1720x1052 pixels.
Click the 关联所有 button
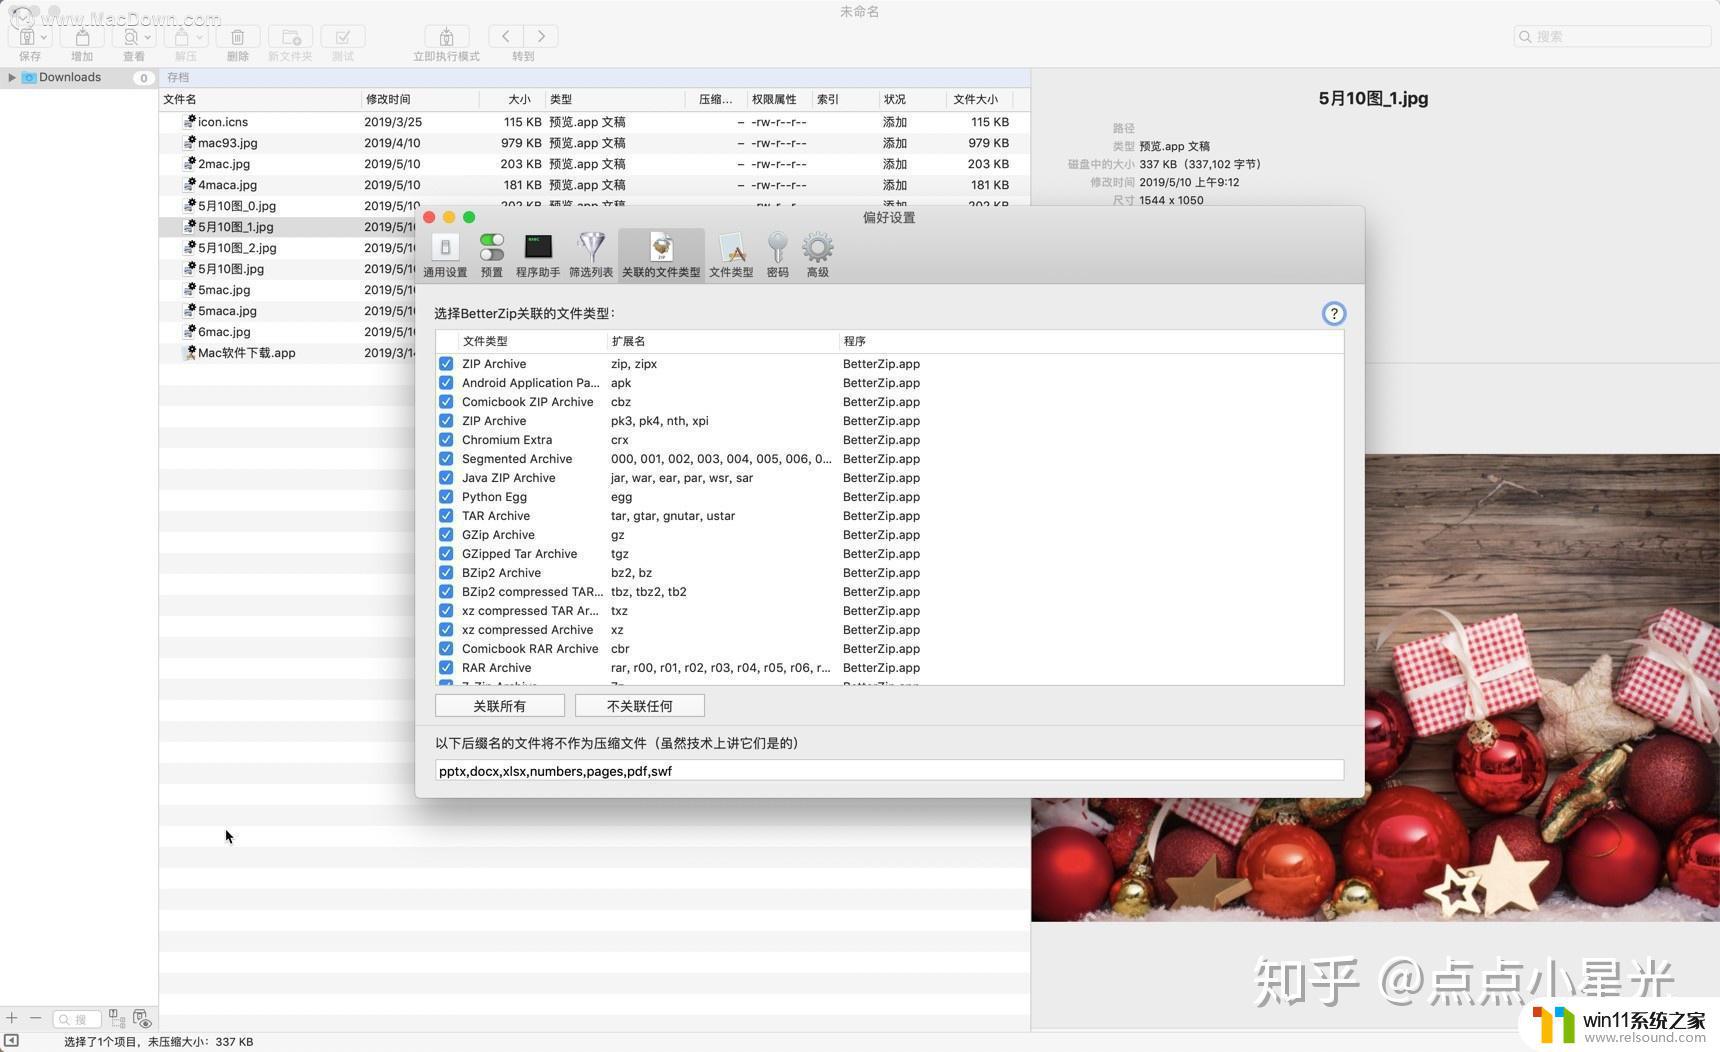tap(500, 706)
